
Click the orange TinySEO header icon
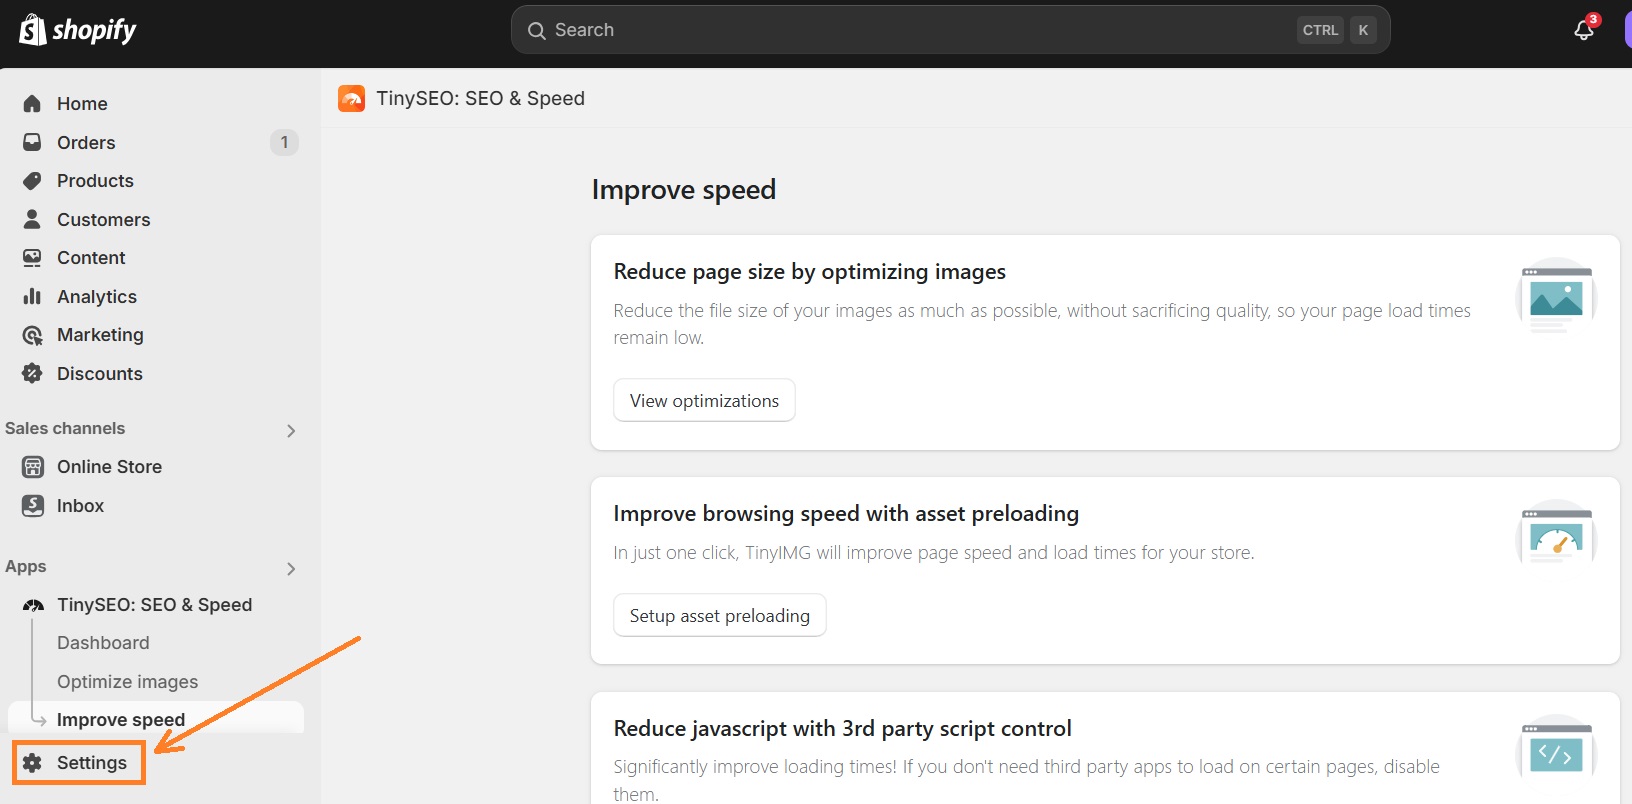[351, 98]
